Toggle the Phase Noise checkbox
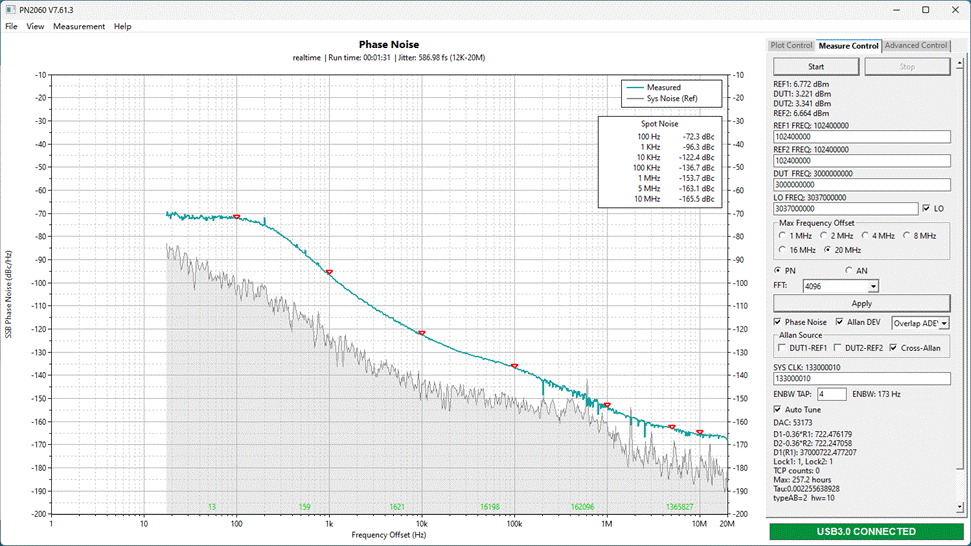 [x=778, y=322]
